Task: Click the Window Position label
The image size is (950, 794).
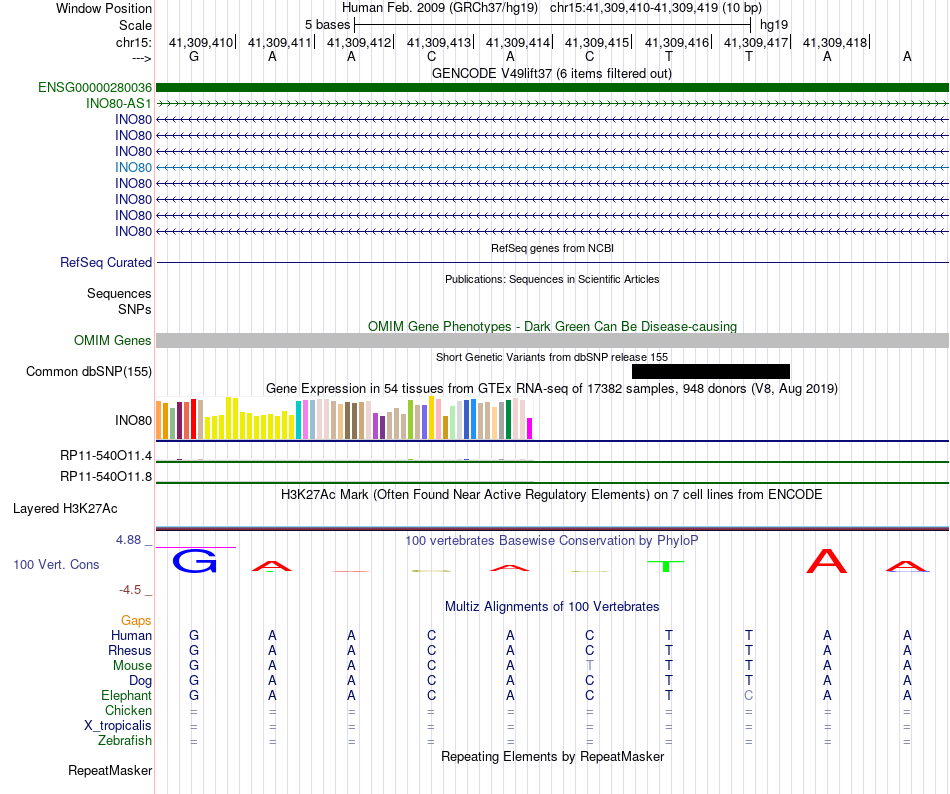Action: click(x=104, y=8)
